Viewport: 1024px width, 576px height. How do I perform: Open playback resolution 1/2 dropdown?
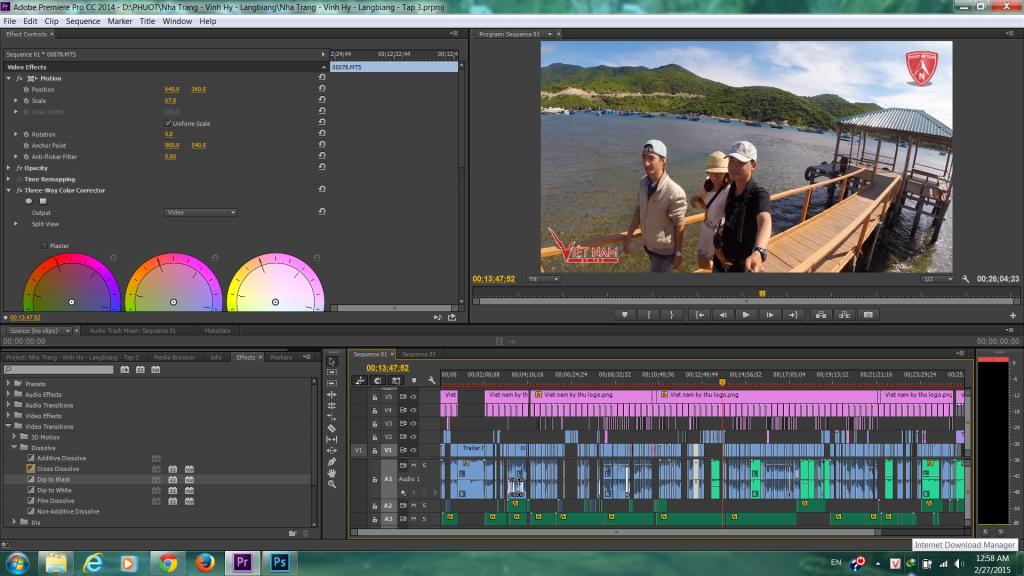point(938,279)
